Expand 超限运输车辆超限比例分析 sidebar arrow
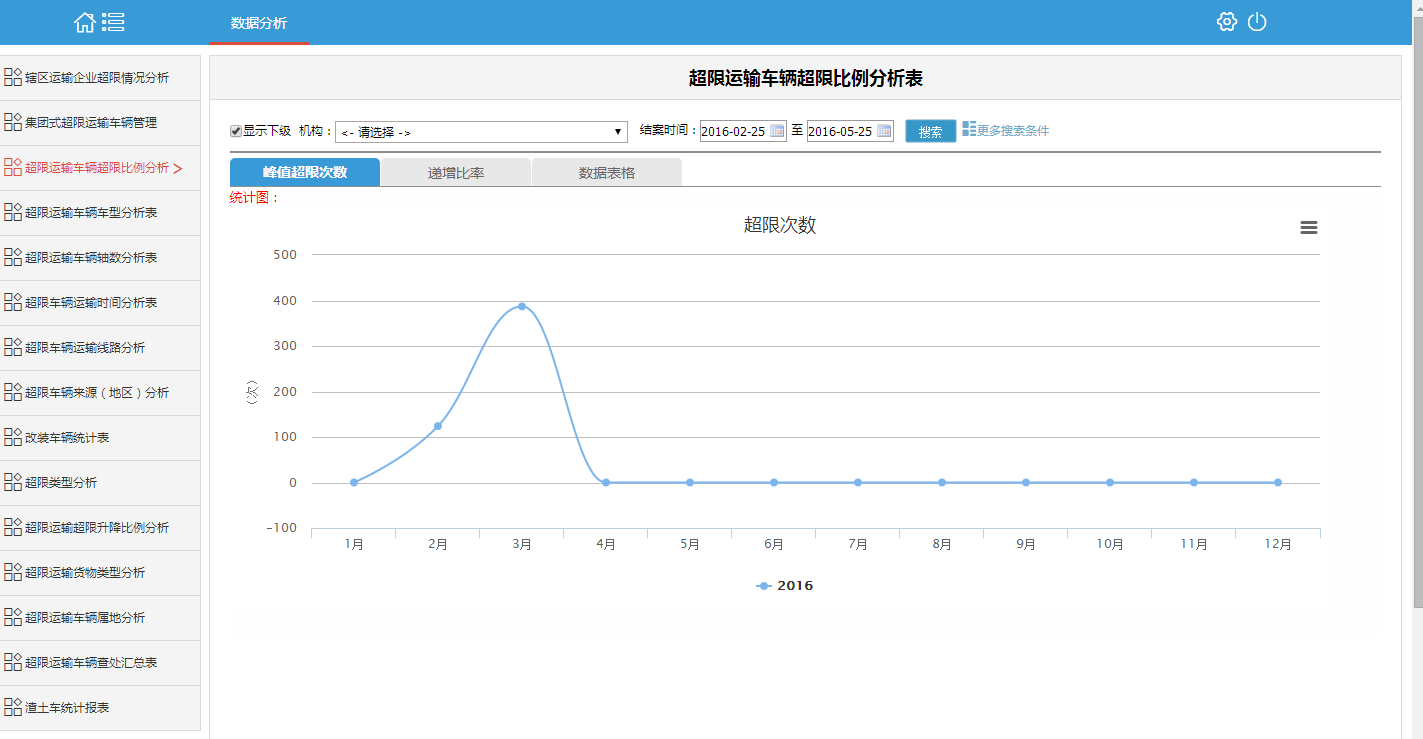The image size is (1423, 739). pyautogui.click(x=178, y=168)
